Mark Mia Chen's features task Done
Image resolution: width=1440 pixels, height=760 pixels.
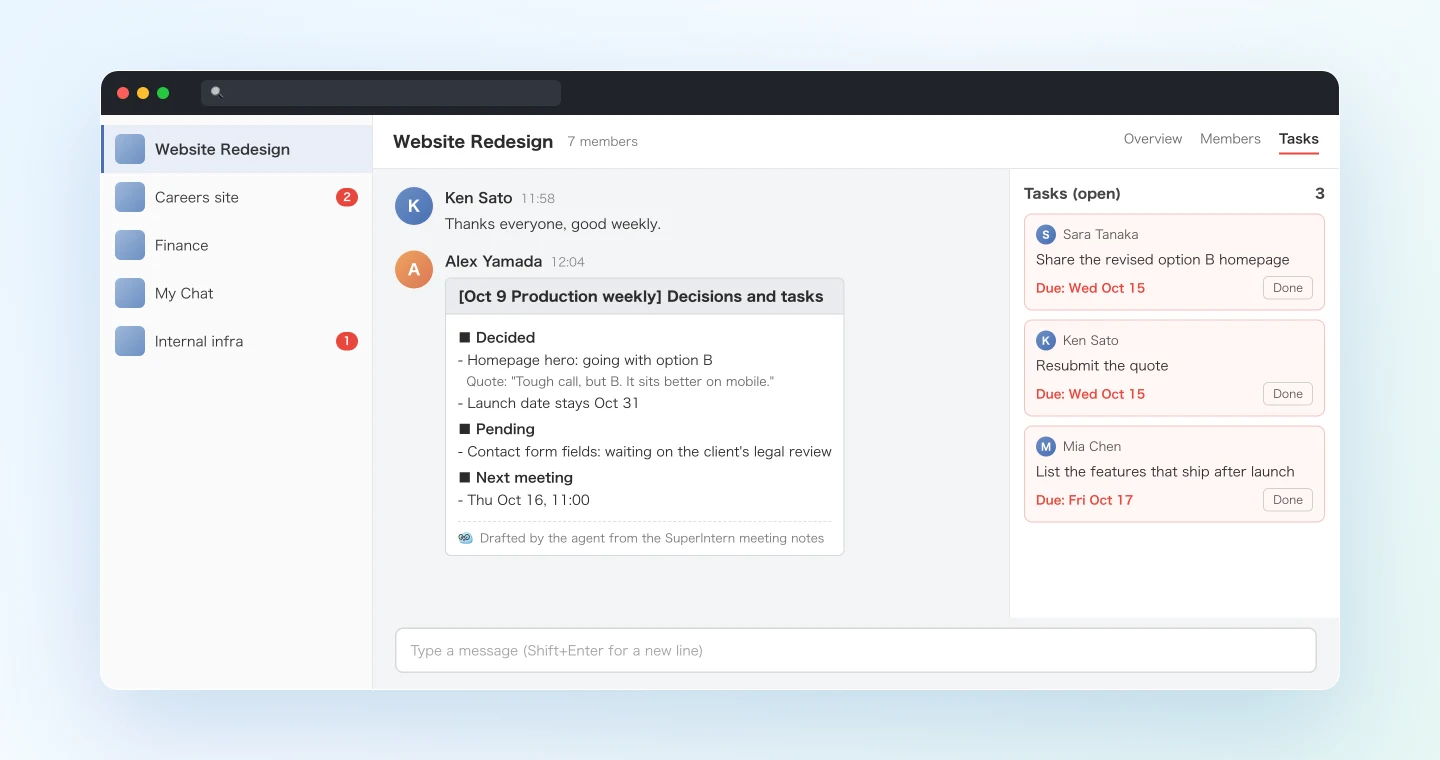coord(1288,500)
